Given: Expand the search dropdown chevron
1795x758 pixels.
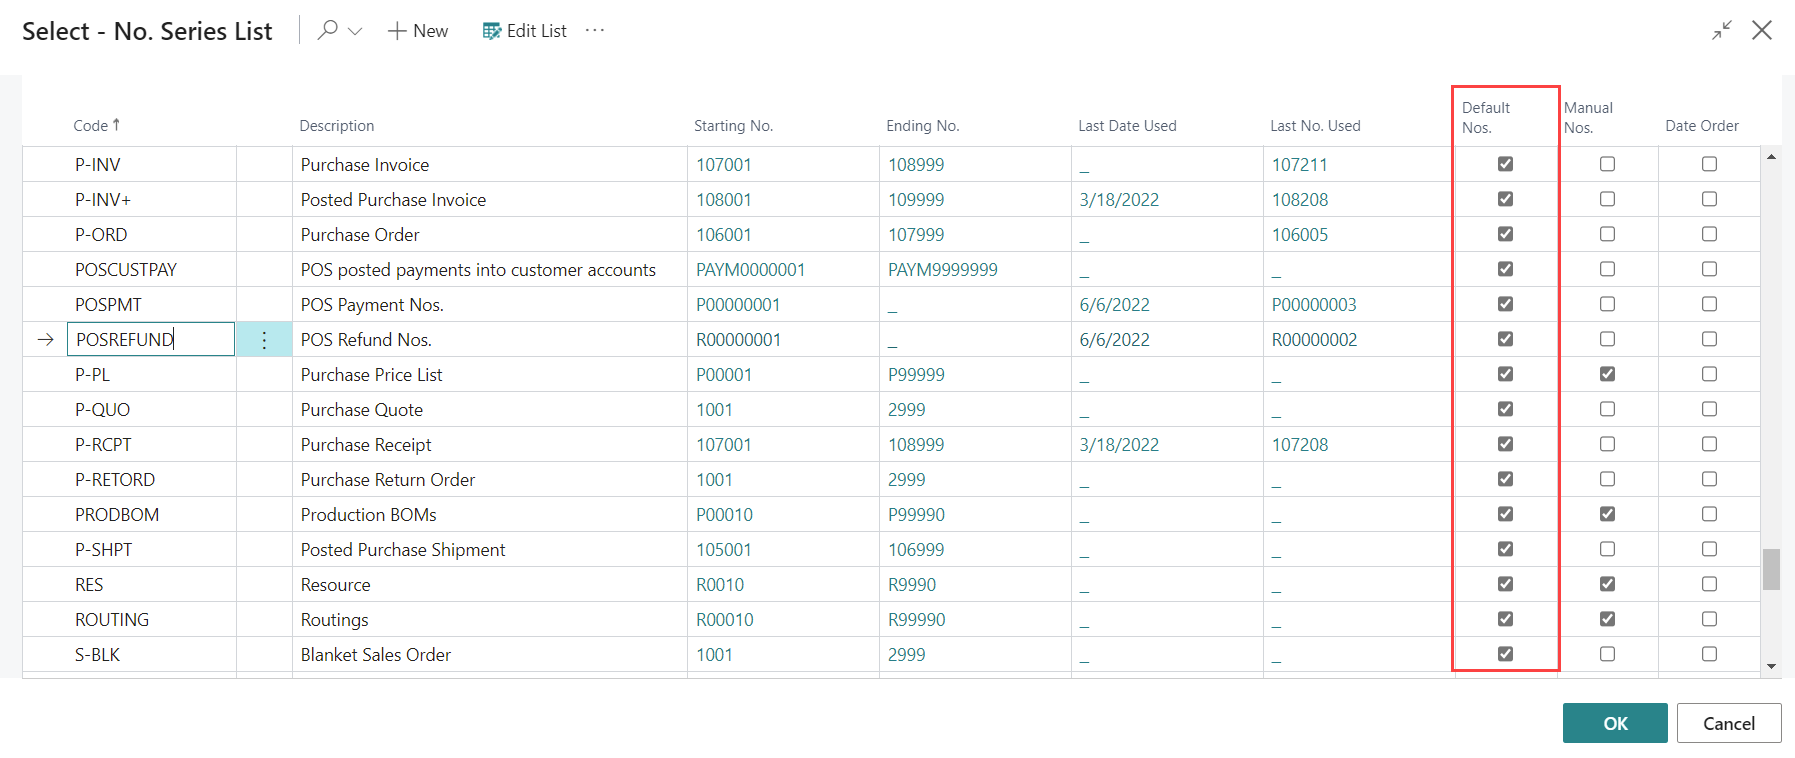Looking at the screenshot, I should pos(355,31).
